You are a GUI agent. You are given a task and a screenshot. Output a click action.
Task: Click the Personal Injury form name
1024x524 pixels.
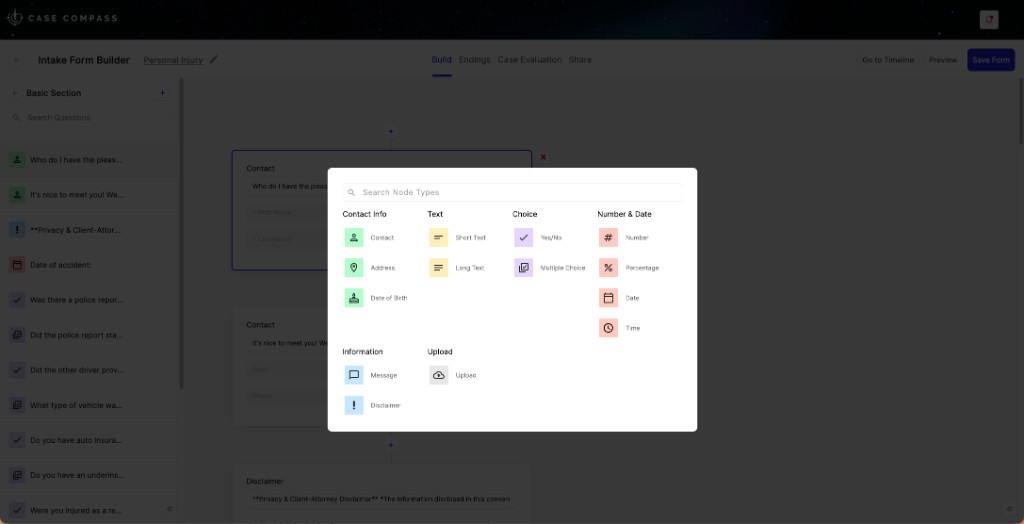(173, 60)
